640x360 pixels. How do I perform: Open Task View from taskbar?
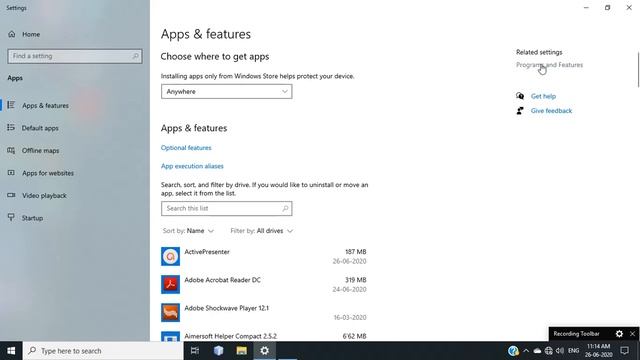(195, 351)
